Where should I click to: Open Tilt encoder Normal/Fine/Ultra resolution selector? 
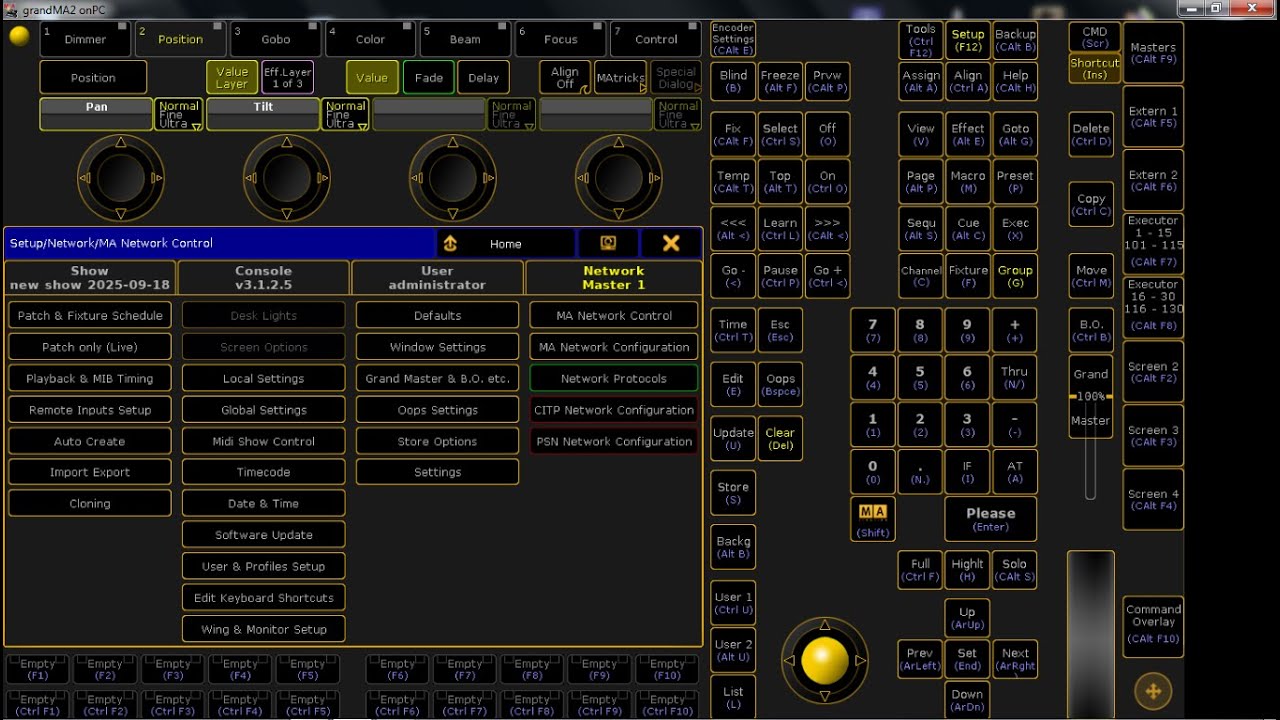click(346, 115)
